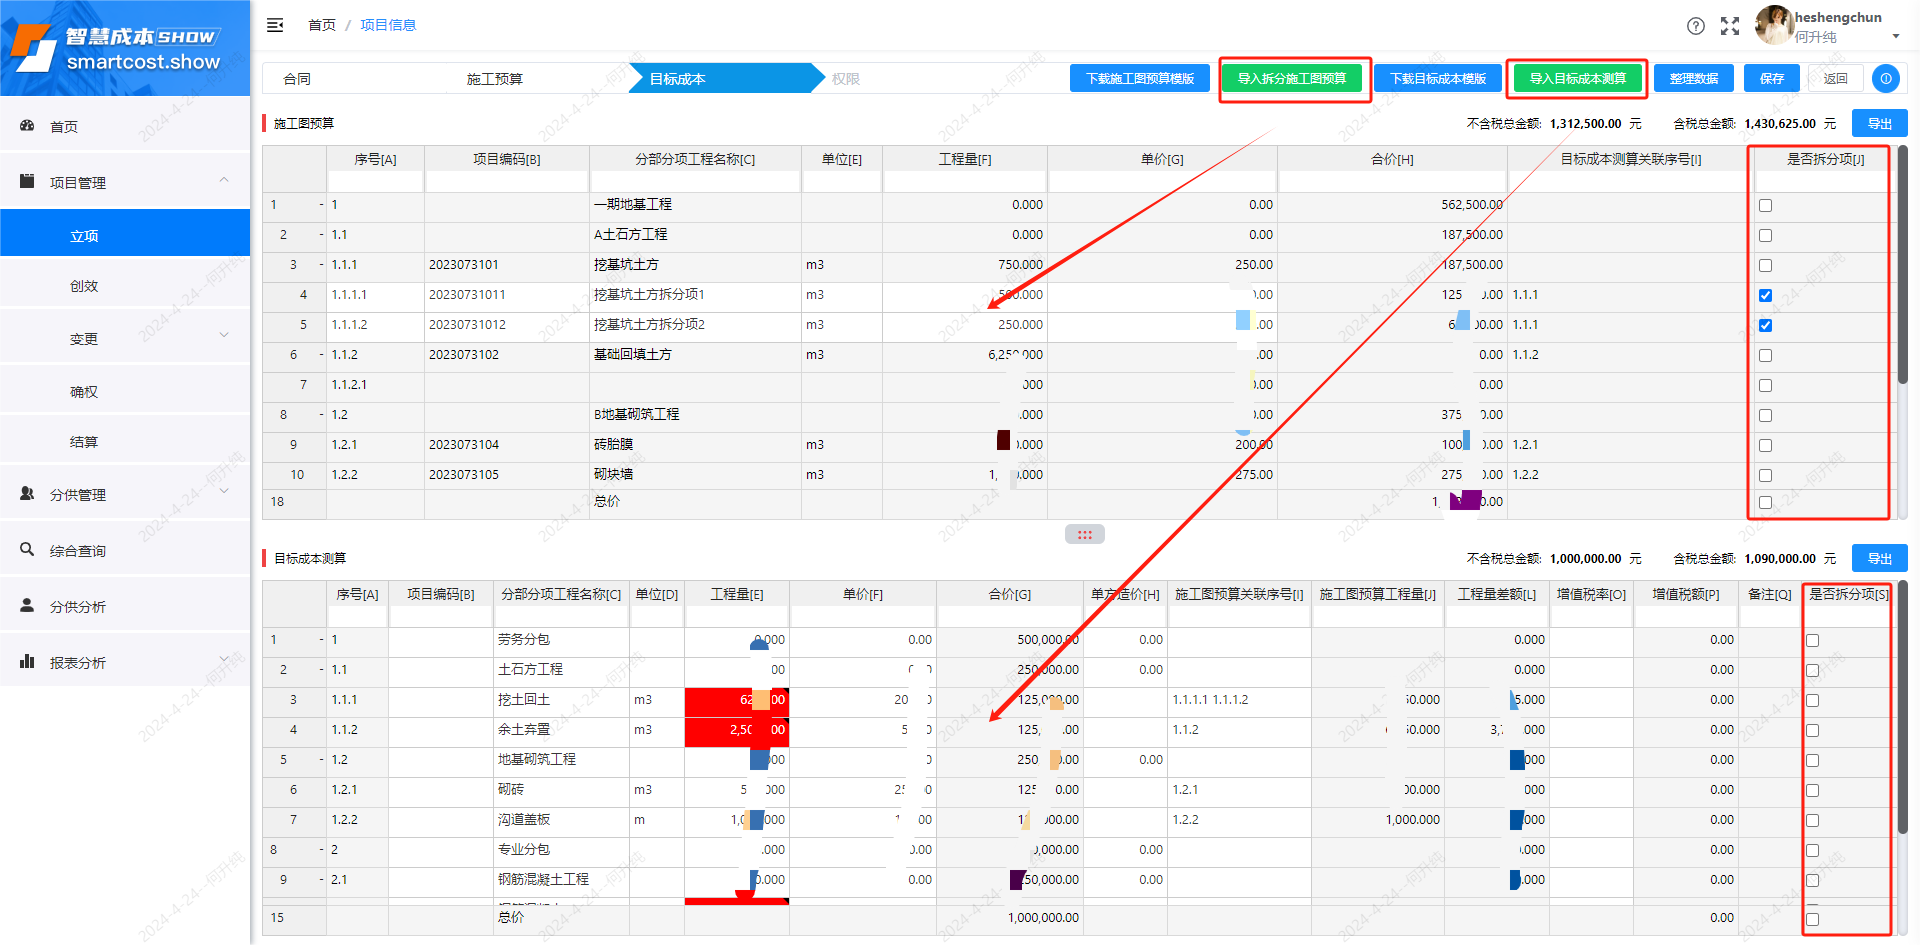Click the blue info circle icon
The height and width of the screenshot is (945, 1920).
tap(1885, 78)
